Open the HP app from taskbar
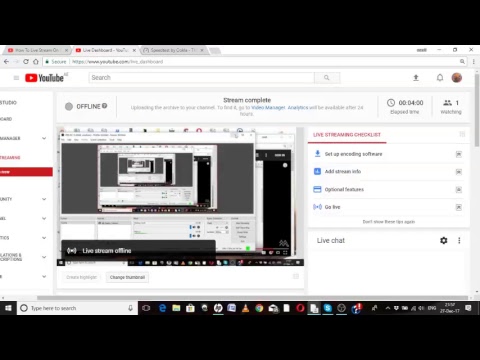The height and width of the screenshot is (360, 480). coord(218,308)
